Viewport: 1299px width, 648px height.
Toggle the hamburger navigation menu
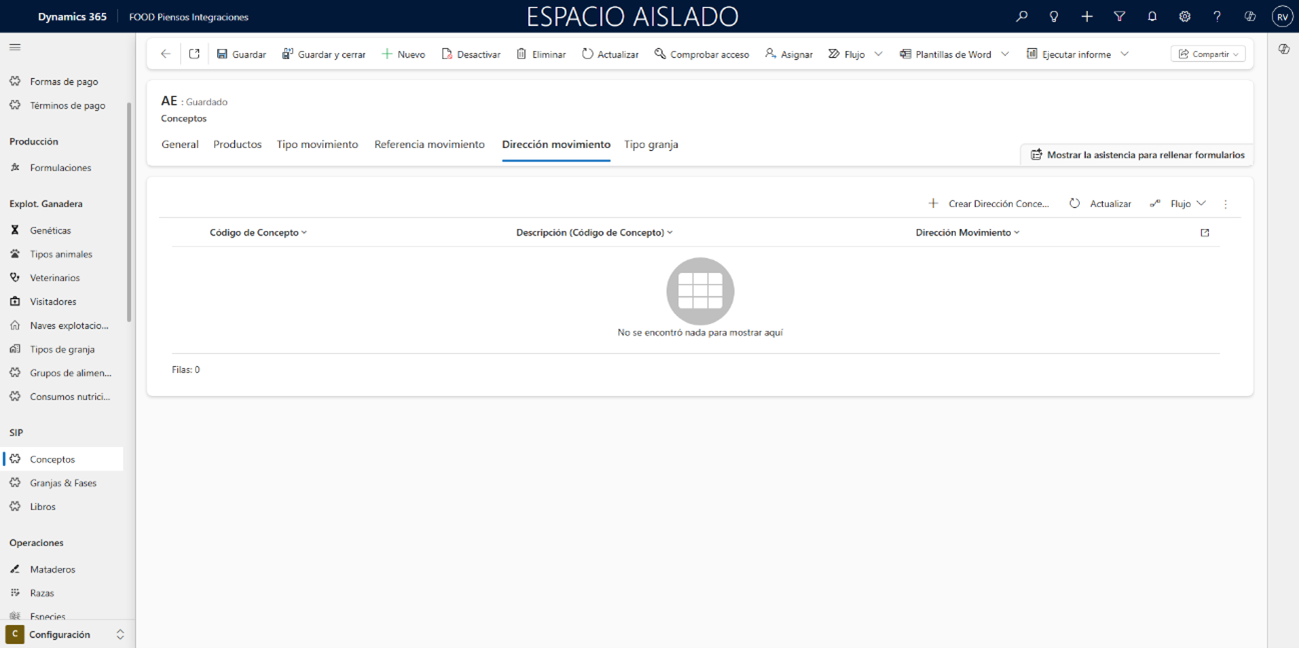[15, 47]
